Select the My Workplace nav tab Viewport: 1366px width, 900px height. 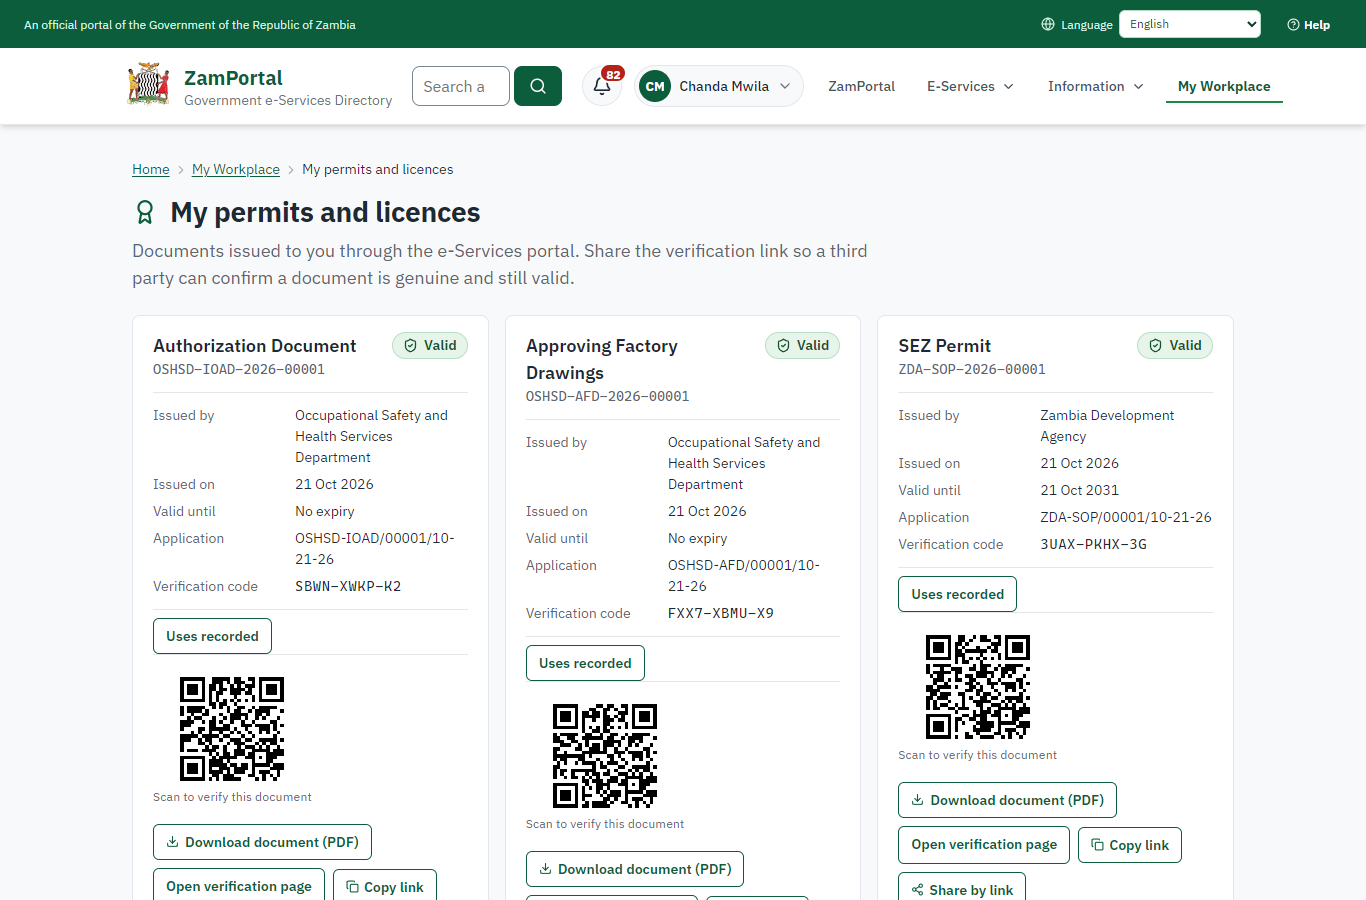coord(1224,86)
